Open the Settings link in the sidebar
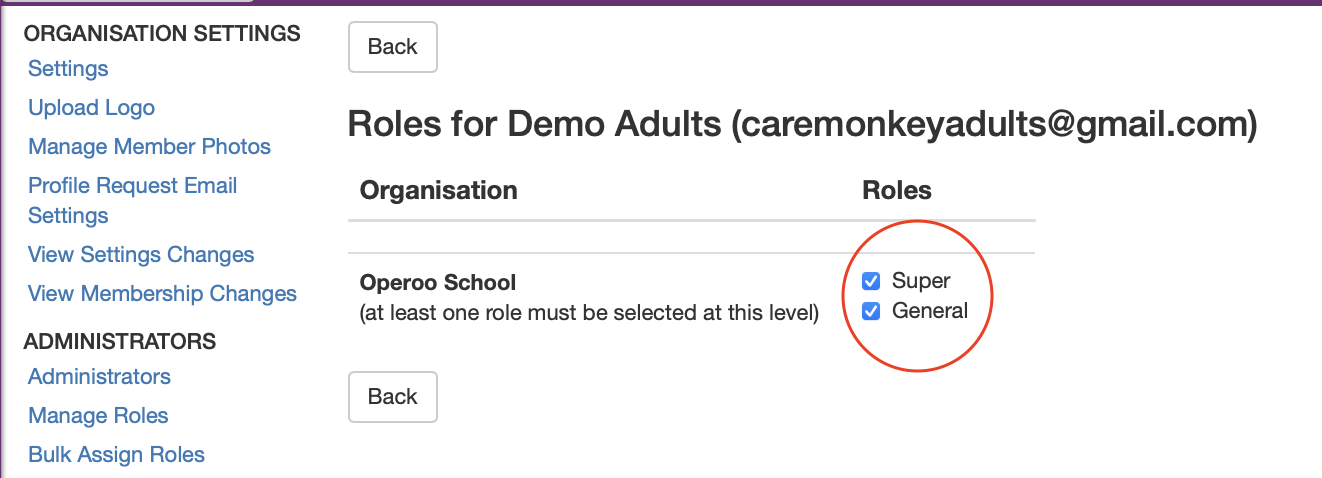Viewport: 1322px width, 478px height. (68, 69)
